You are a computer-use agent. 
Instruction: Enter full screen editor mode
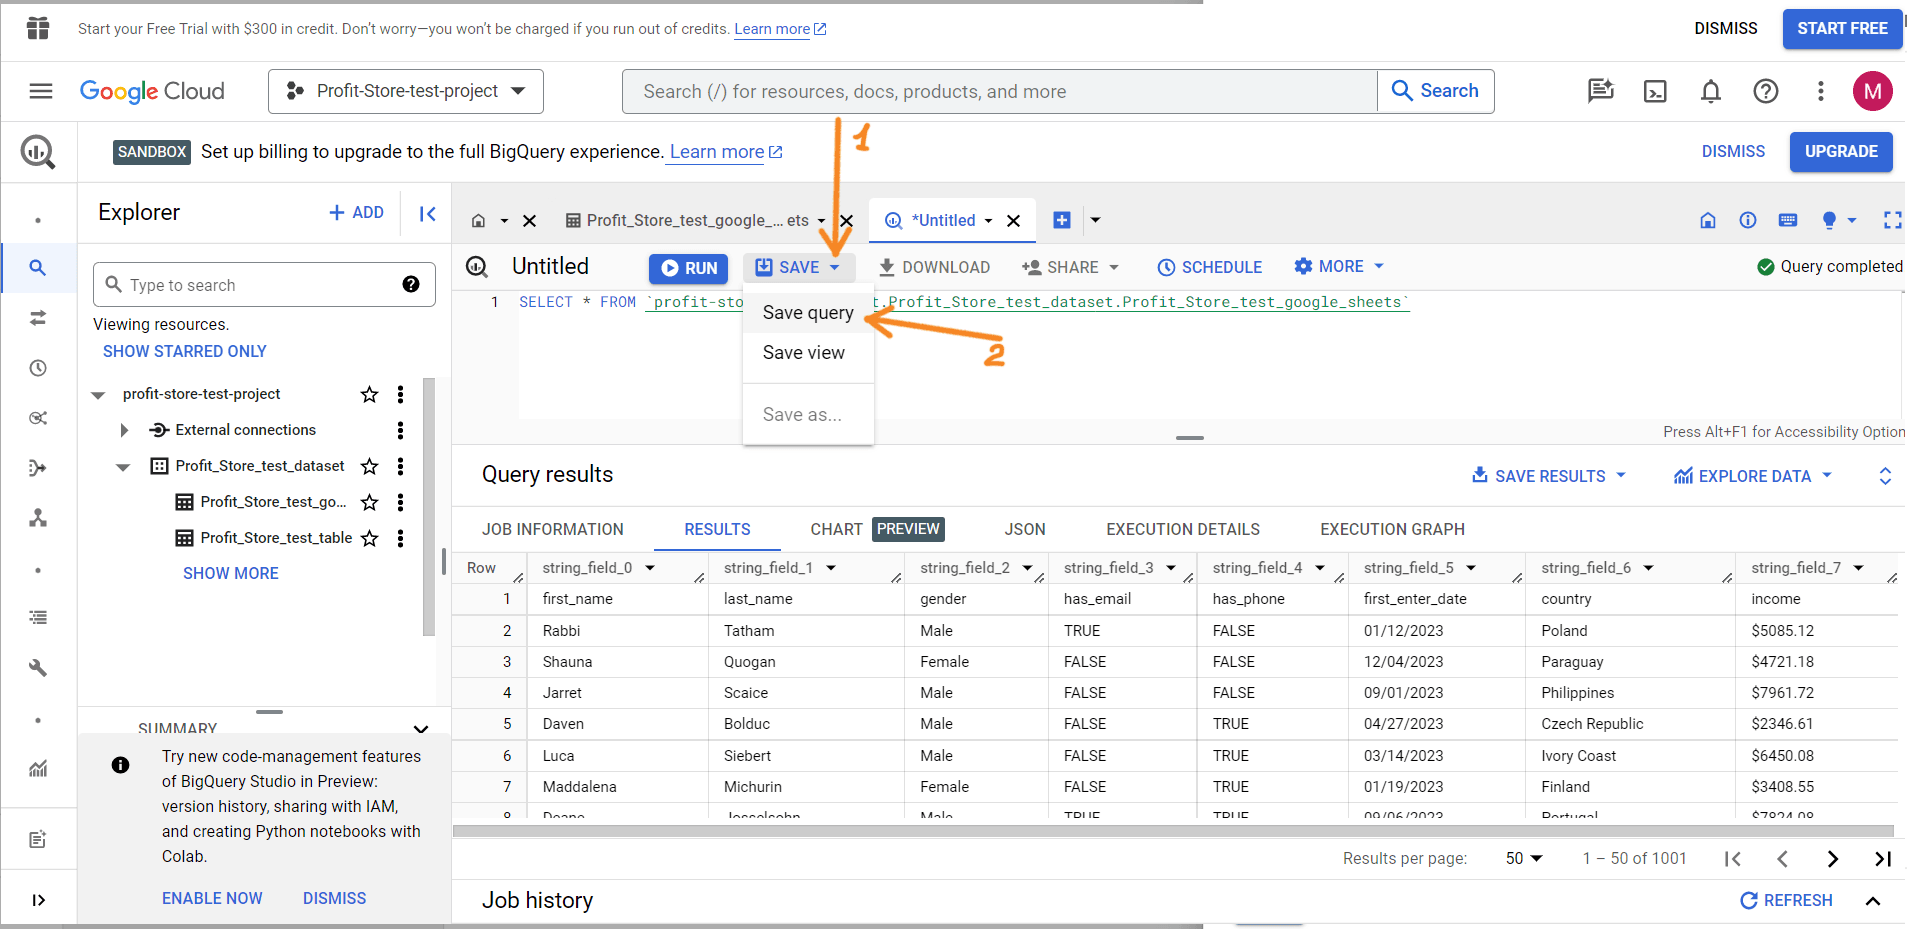1892,220
